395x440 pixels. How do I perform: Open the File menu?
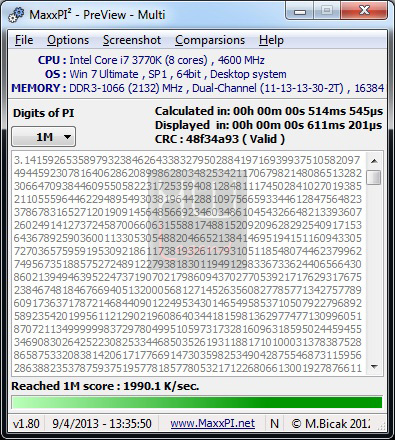[24, 40]
